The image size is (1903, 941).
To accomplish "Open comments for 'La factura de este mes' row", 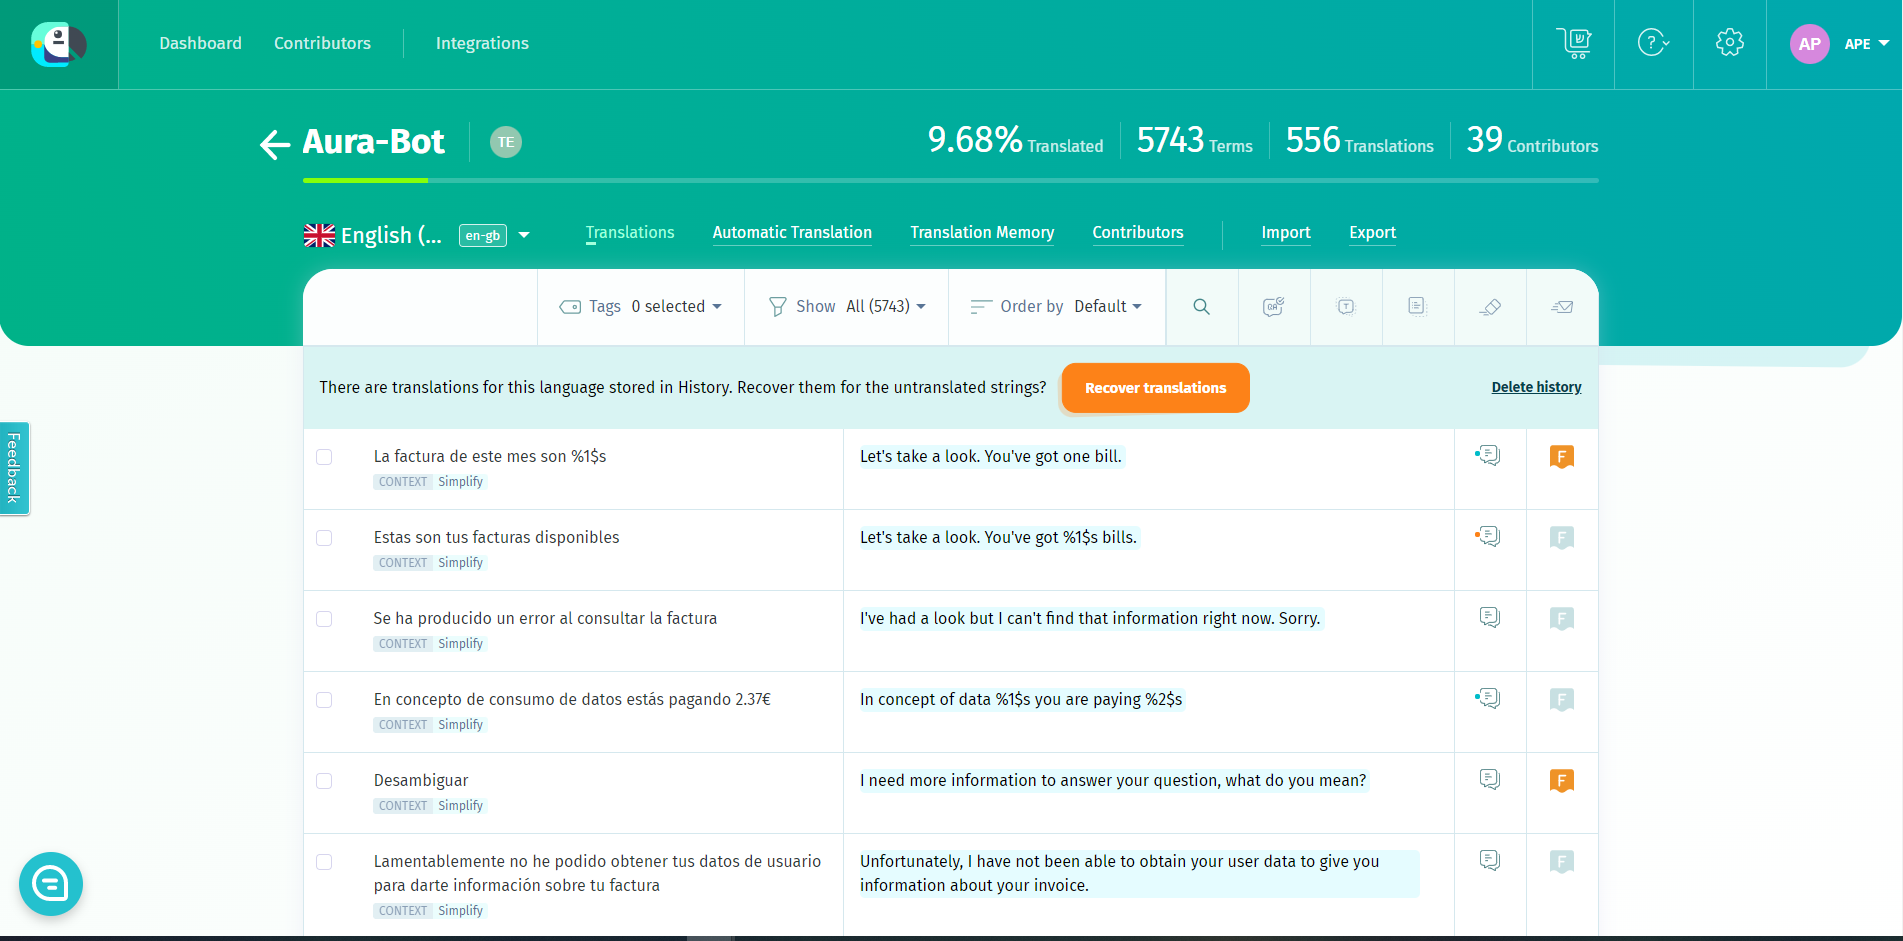I will (x=1489, y=456).
